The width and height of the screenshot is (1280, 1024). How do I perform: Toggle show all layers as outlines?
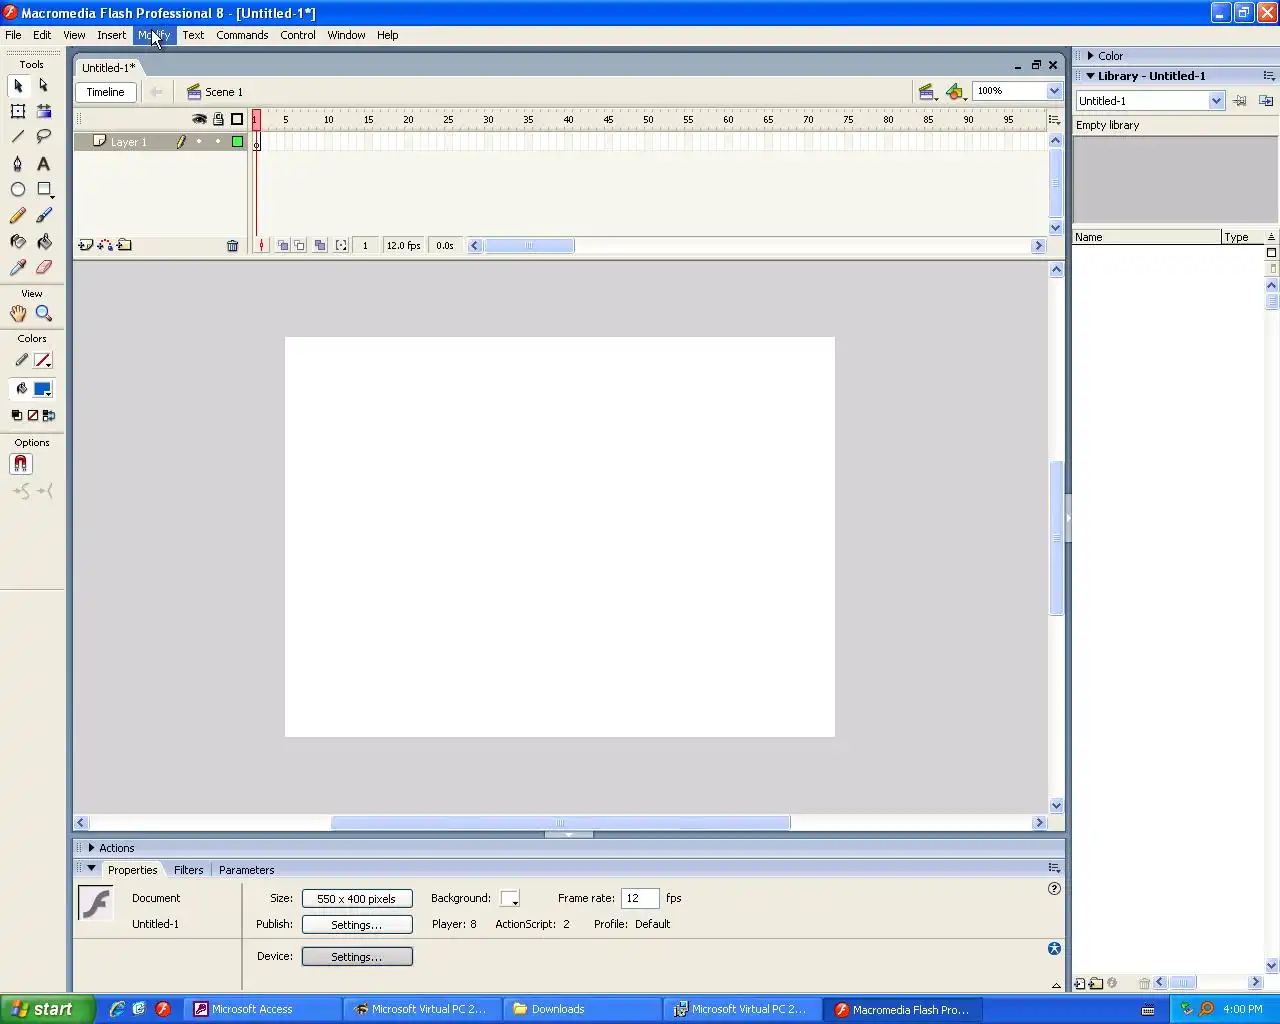[237, 119]
